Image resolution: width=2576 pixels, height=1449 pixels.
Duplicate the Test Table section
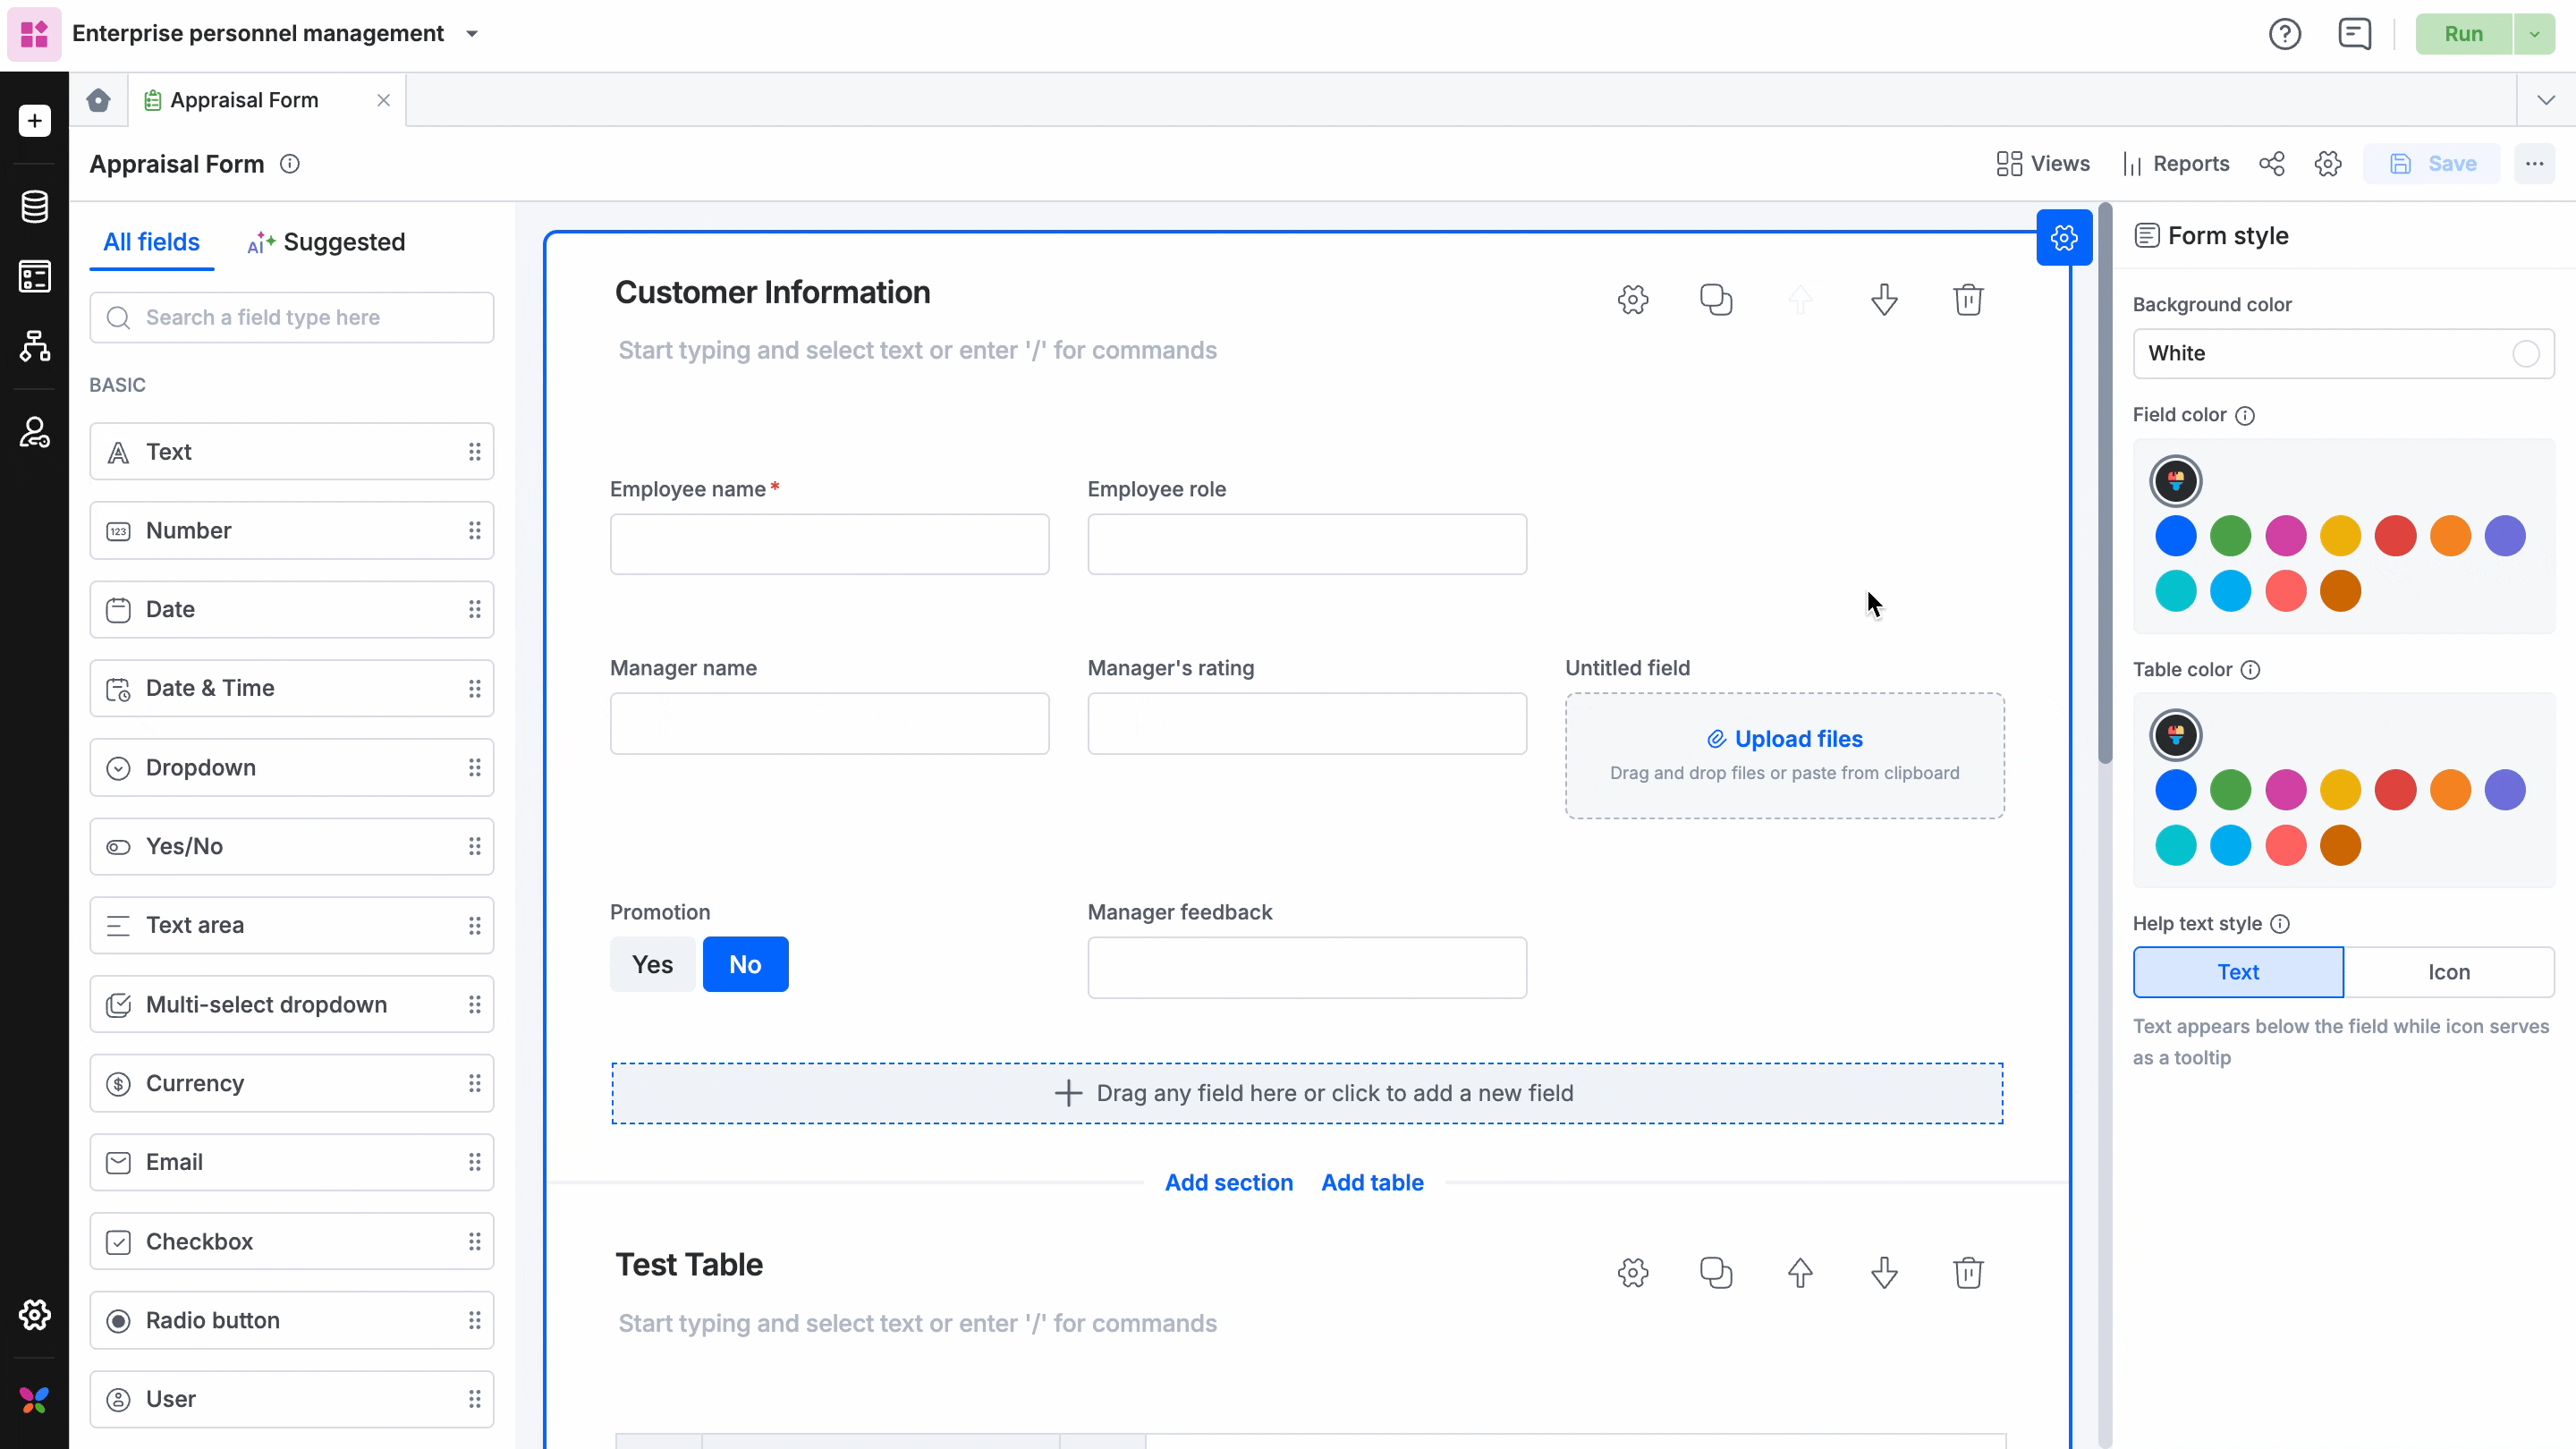coord(1716,1273)
